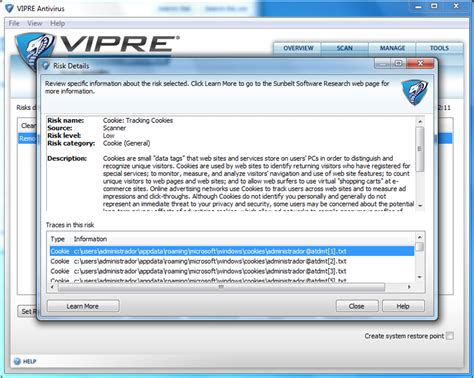Click the Learn More button
The height and width of the screenshot is (378, 474).
click(x=83, y=306)
